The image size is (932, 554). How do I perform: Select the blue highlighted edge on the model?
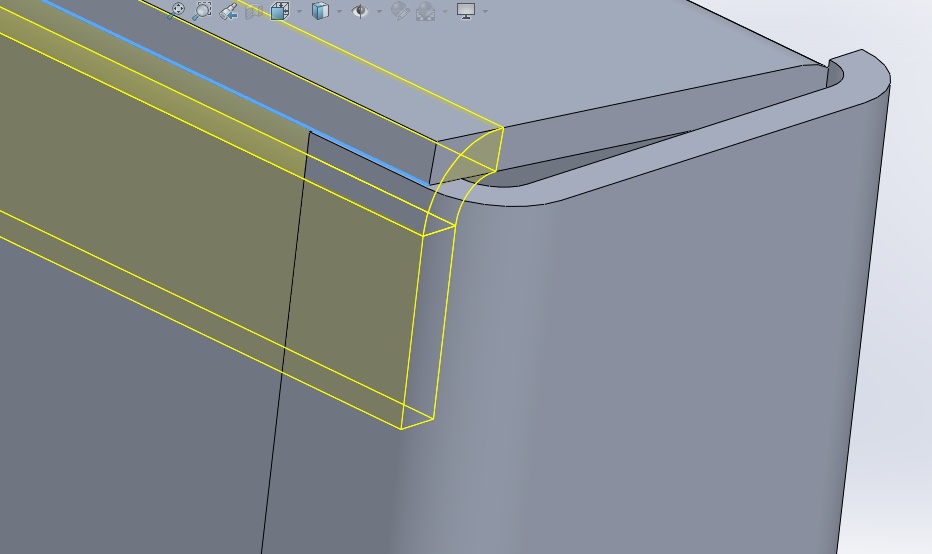point(238,92)
